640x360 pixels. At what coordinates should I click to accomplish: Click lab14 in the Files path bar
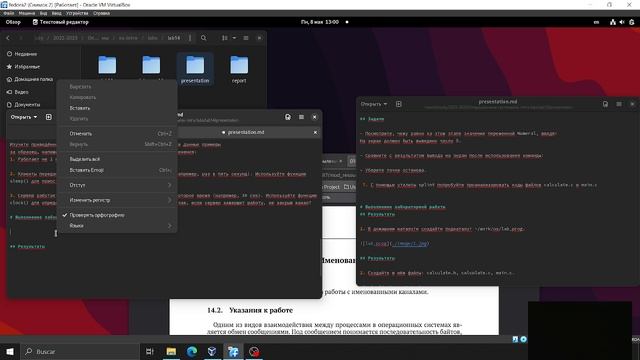(x=173, y=38)
